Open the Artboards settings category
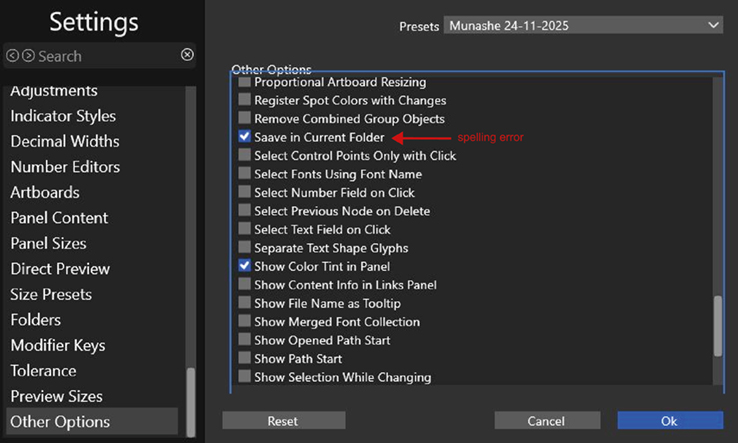This screenshot has height=443, width=738. 45,192
